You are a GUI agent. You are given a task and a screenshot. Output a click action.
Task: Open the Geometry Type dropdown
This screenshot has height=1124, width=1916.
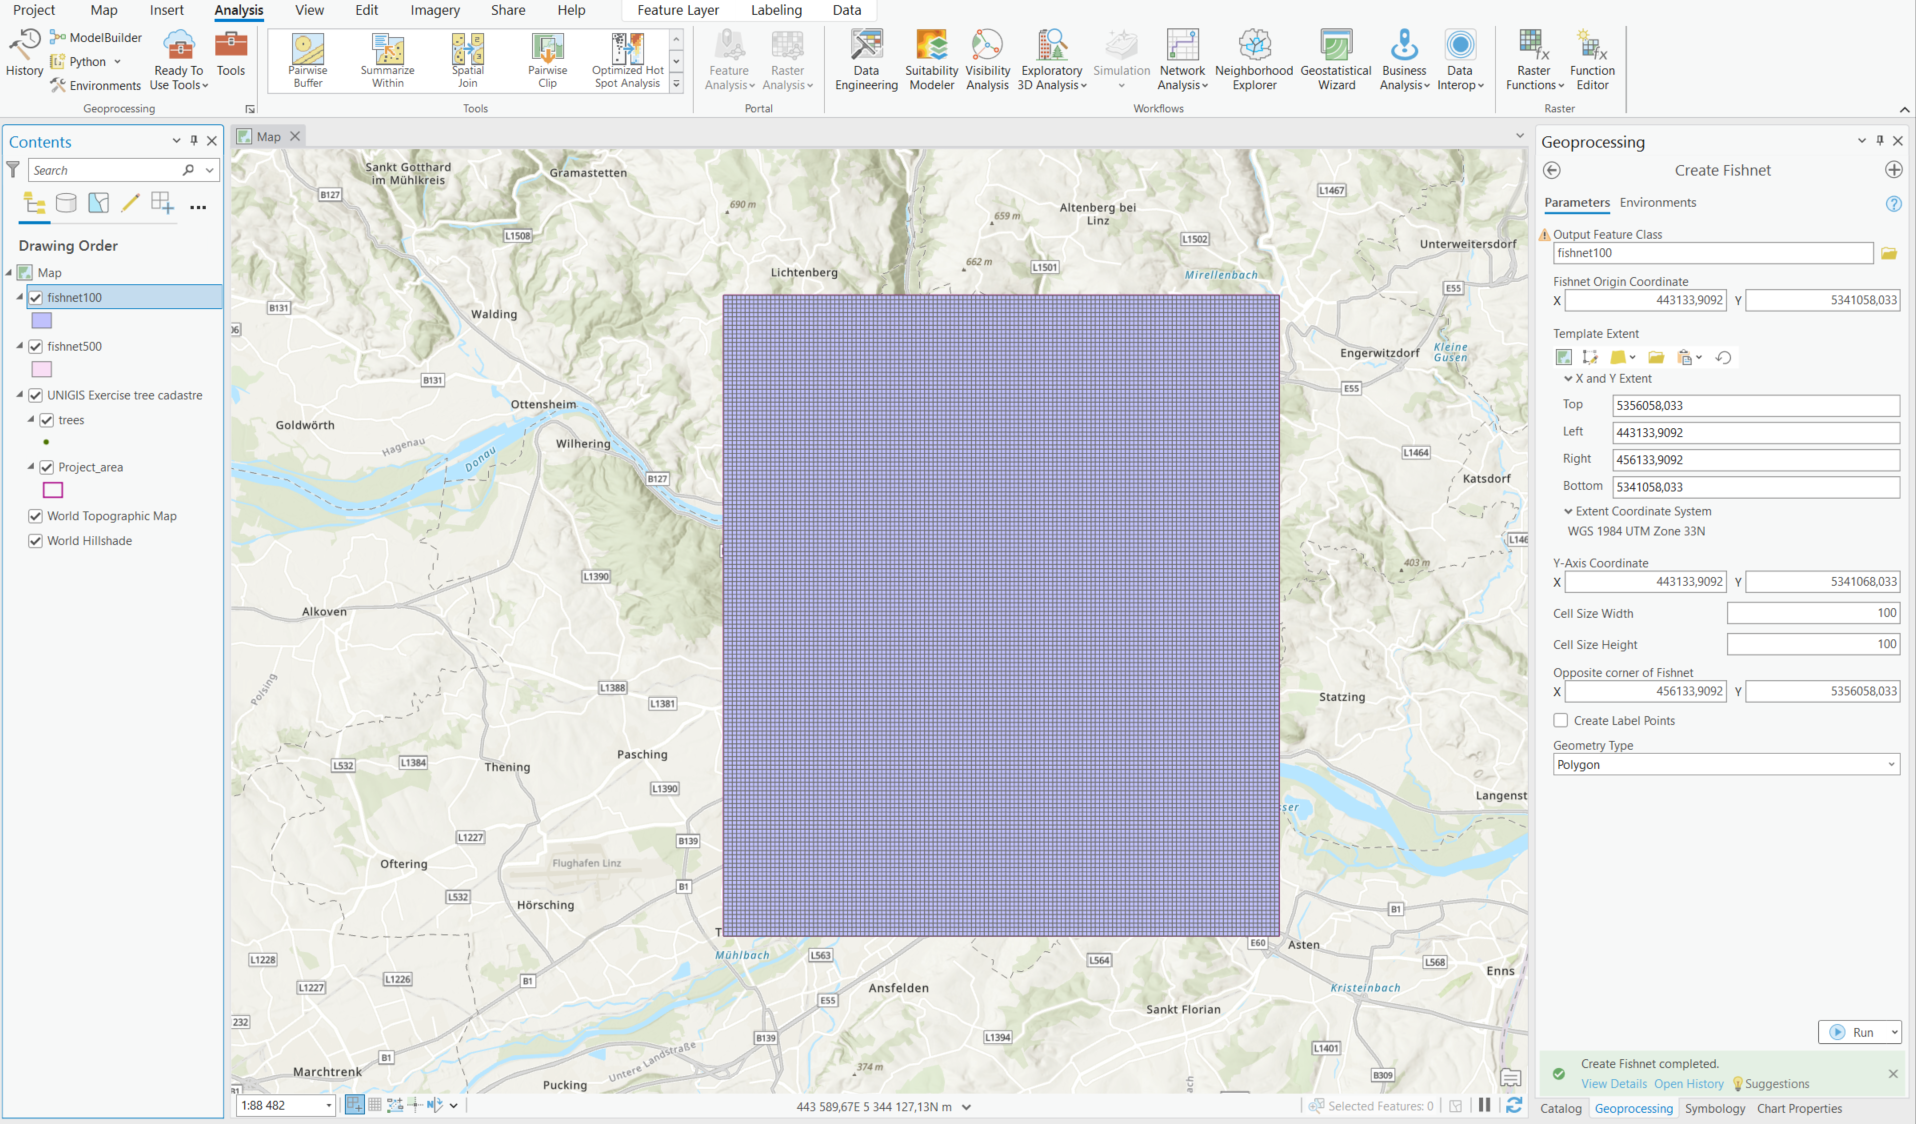click(1891, 764)
